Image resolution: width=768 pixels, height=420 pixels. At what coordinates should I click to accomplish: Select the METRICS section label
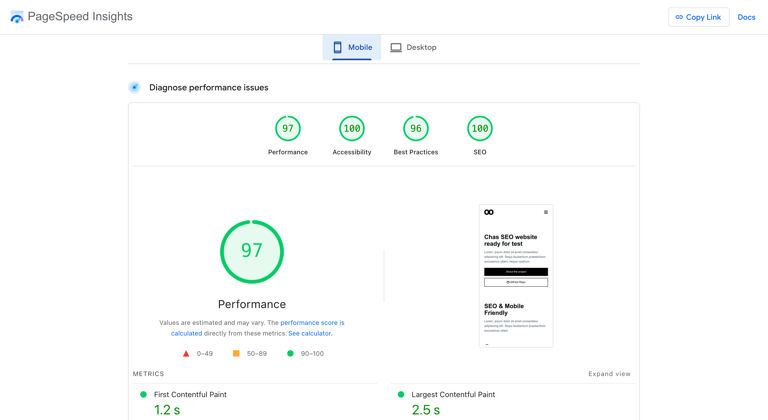[x=148, y=373]
